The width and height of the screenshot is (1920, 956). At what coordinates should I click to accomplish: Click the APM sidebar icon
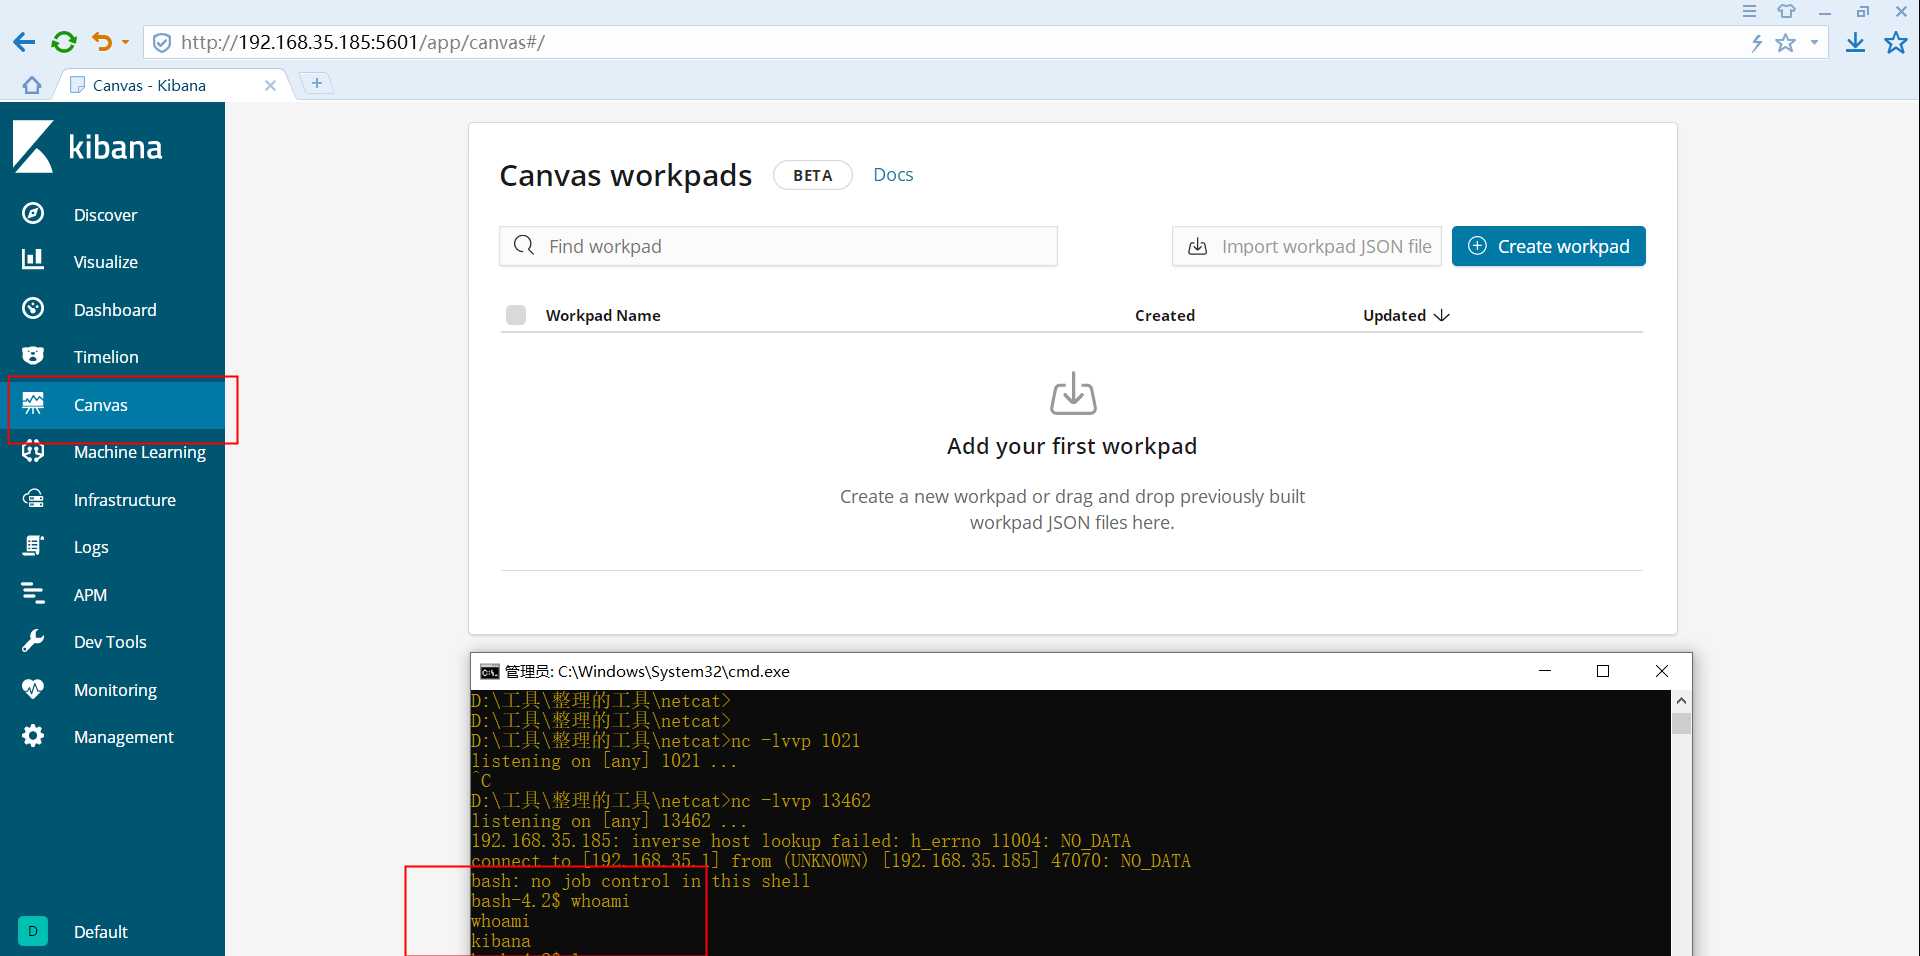(33, 594)
